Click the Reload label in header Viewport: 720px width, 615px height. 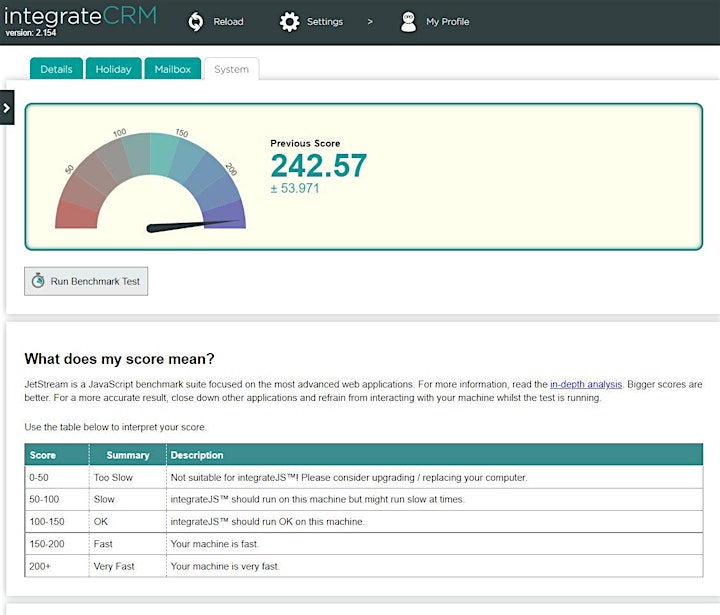[228, 22]
